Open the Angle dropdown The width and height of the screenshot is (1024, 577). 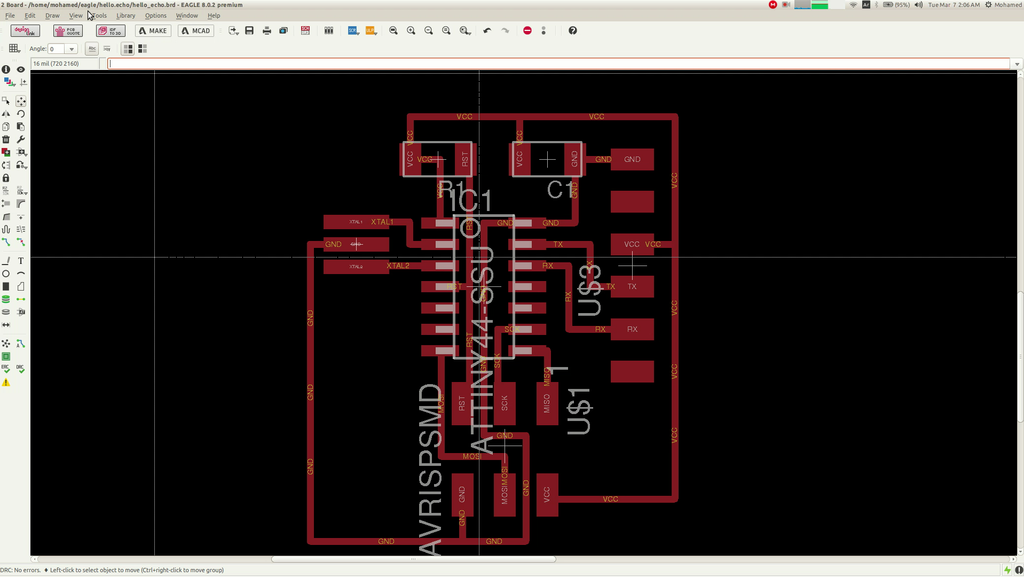71,49
